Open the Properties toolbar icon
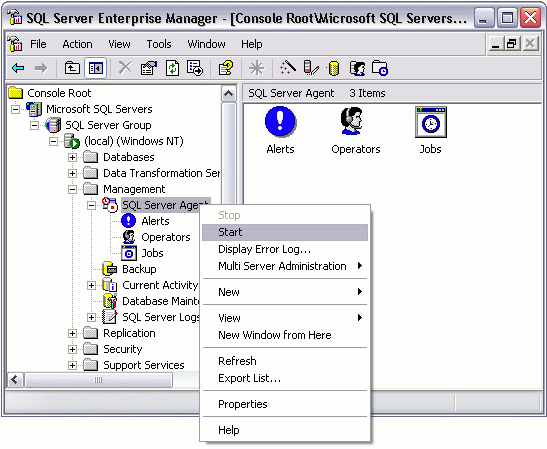The width and height of the screenshot is (547, 449). pos(149,68)
